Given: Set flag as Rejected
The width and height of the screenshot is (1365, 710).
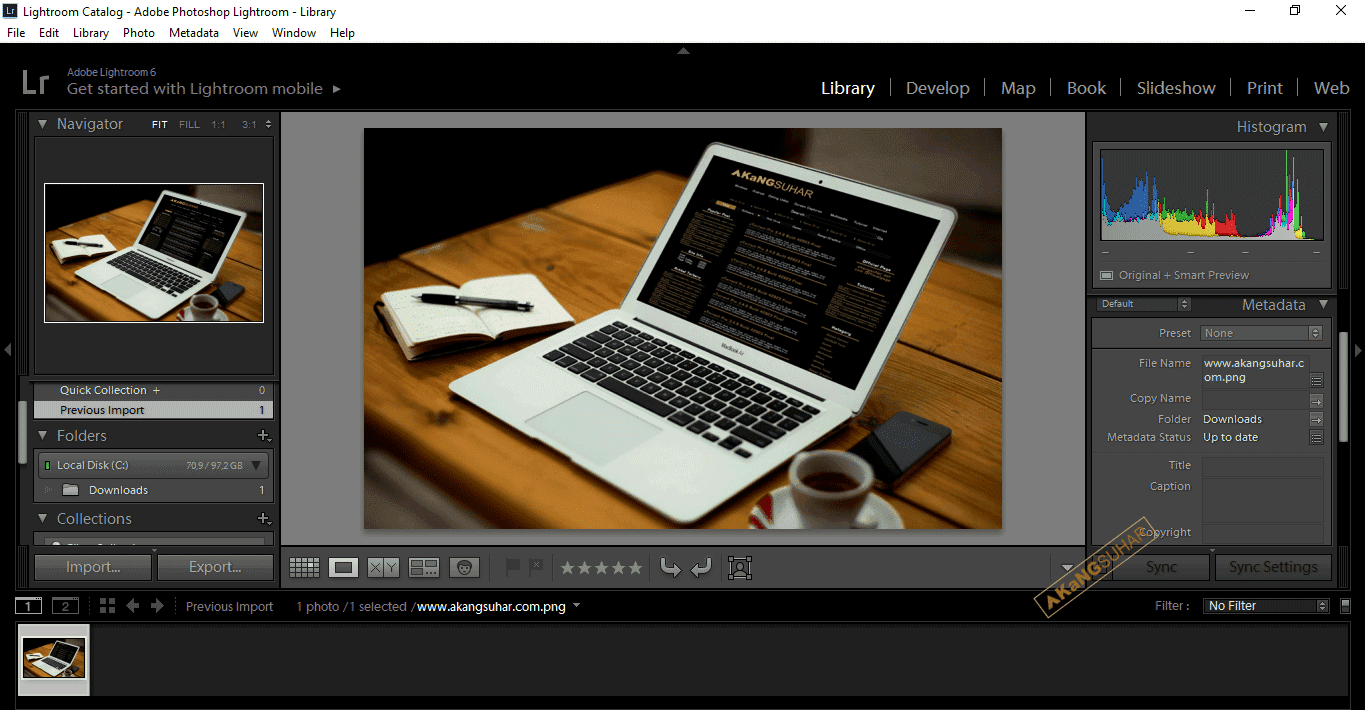Looking at the screenshot, I should pyautogui.click(x=535, y=567).
